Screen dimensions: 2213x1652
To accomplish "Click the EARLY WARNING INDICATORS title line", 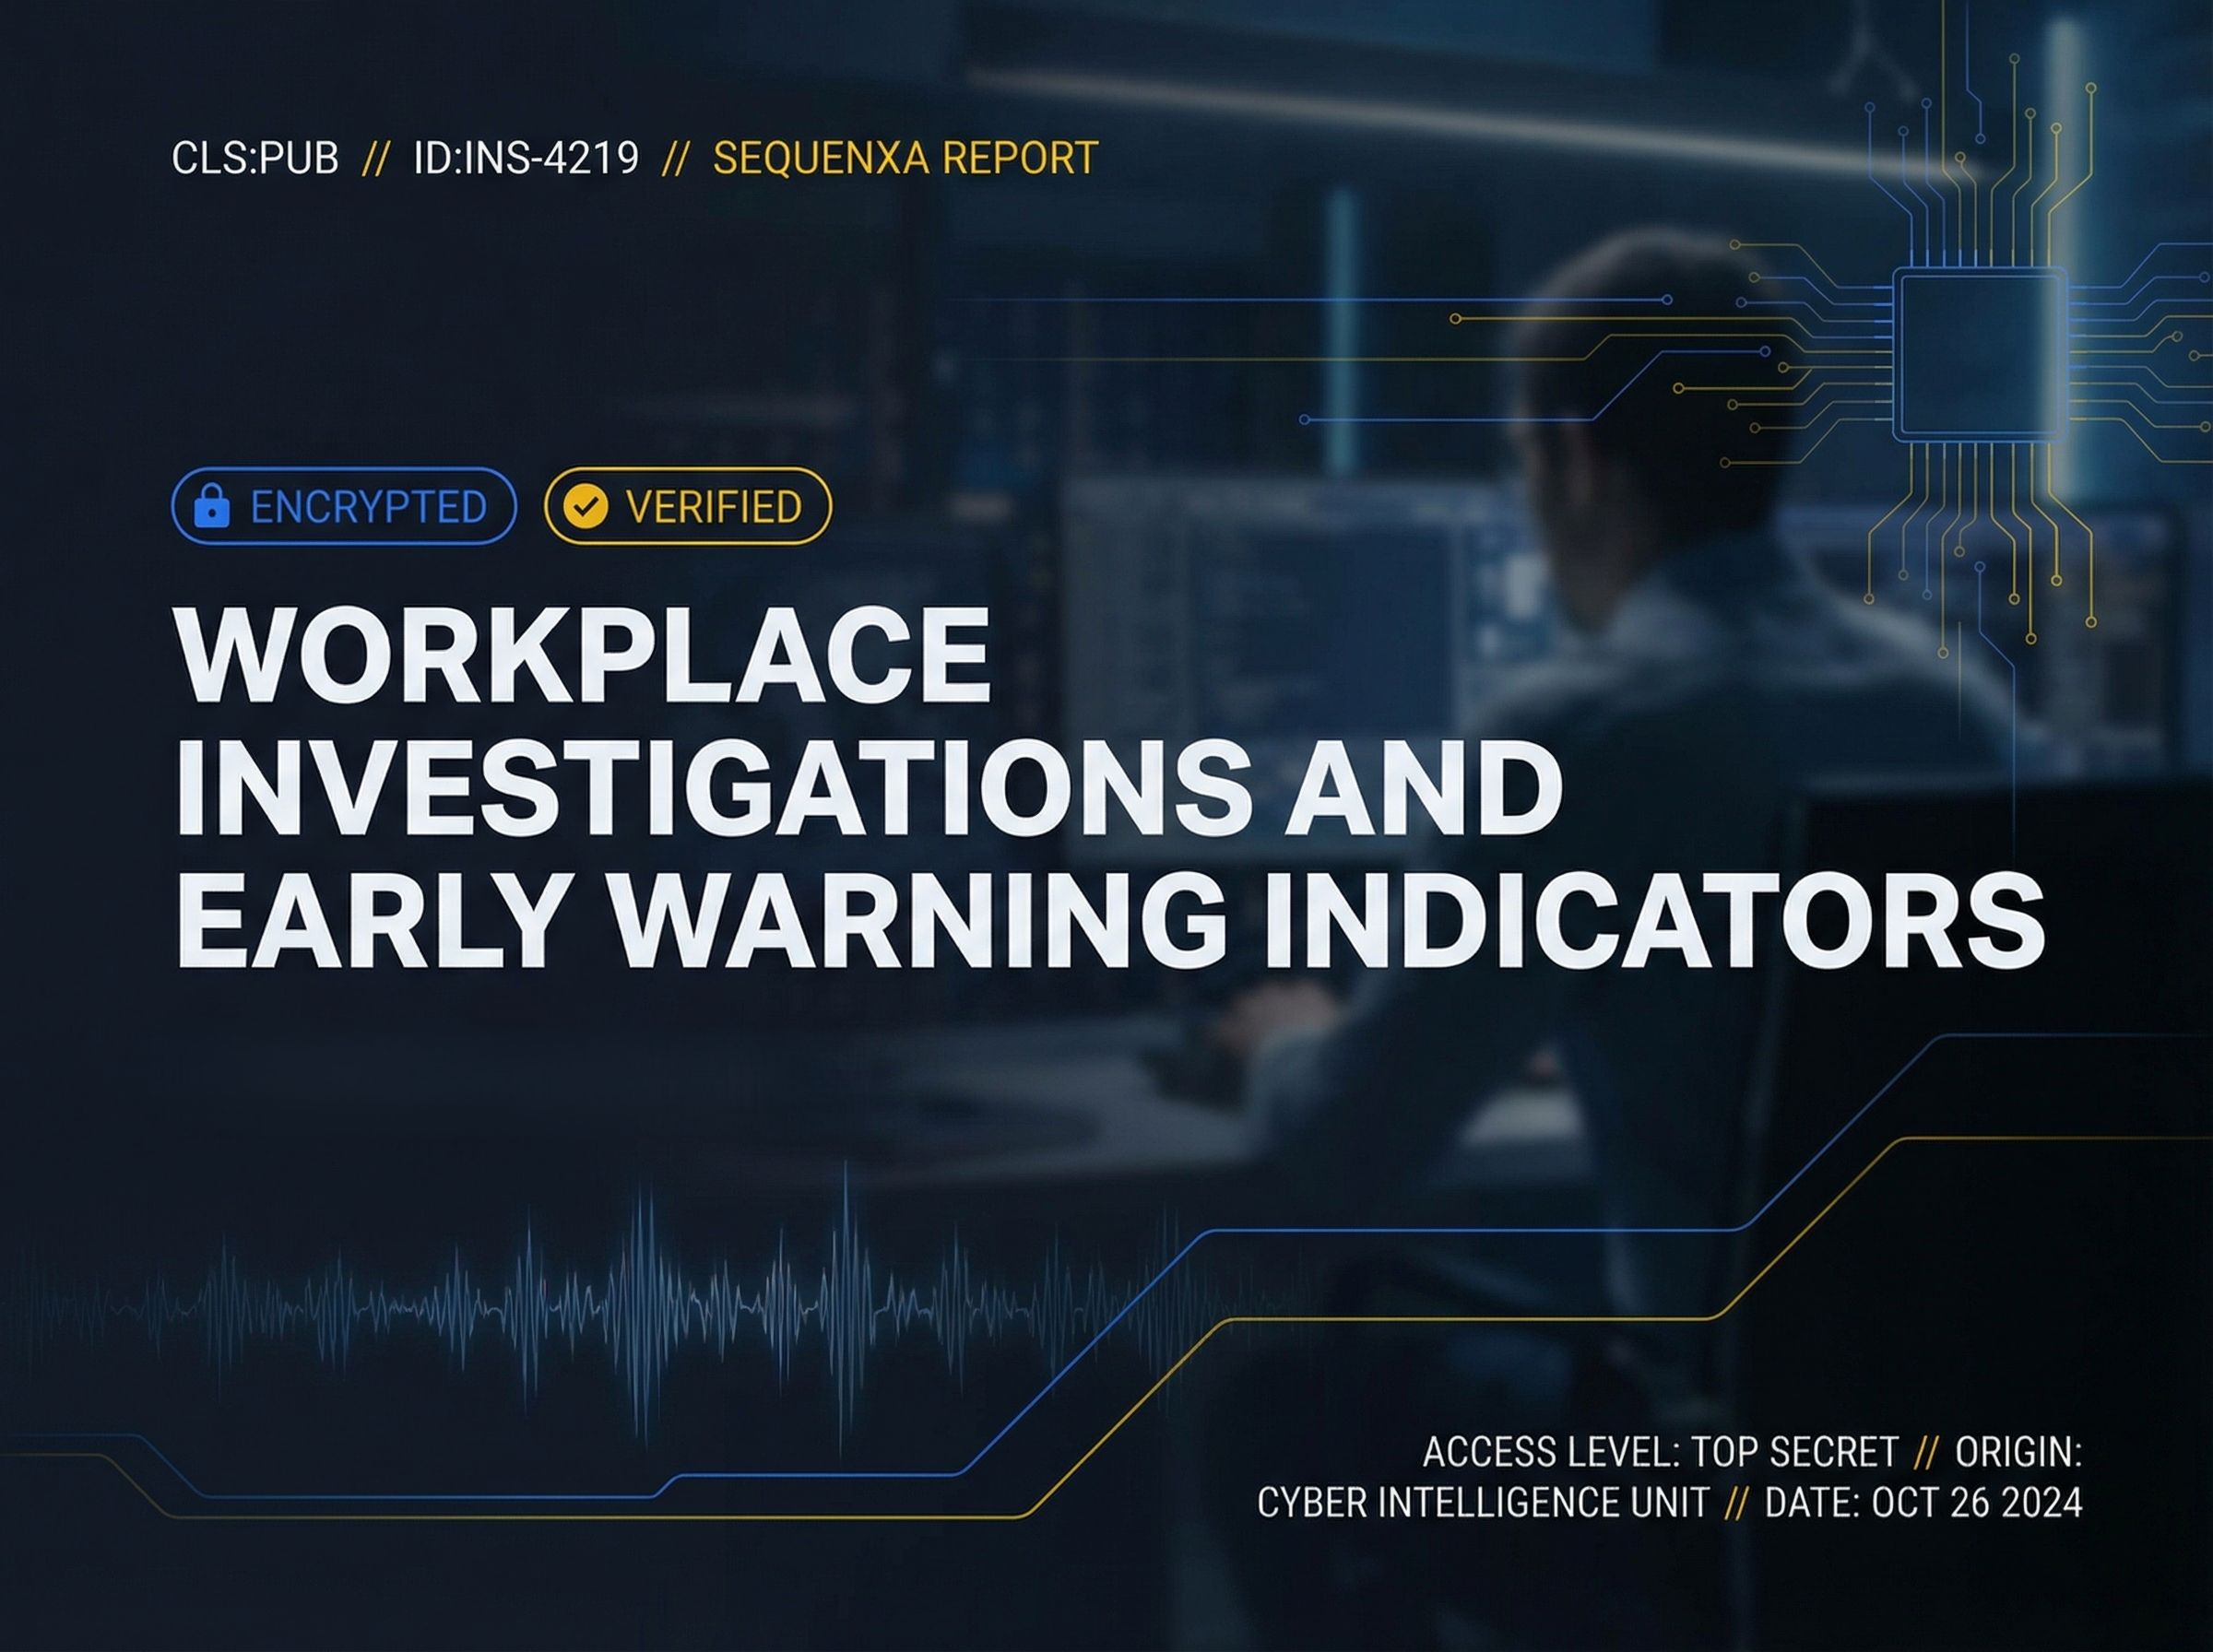I will (1110, 922).
